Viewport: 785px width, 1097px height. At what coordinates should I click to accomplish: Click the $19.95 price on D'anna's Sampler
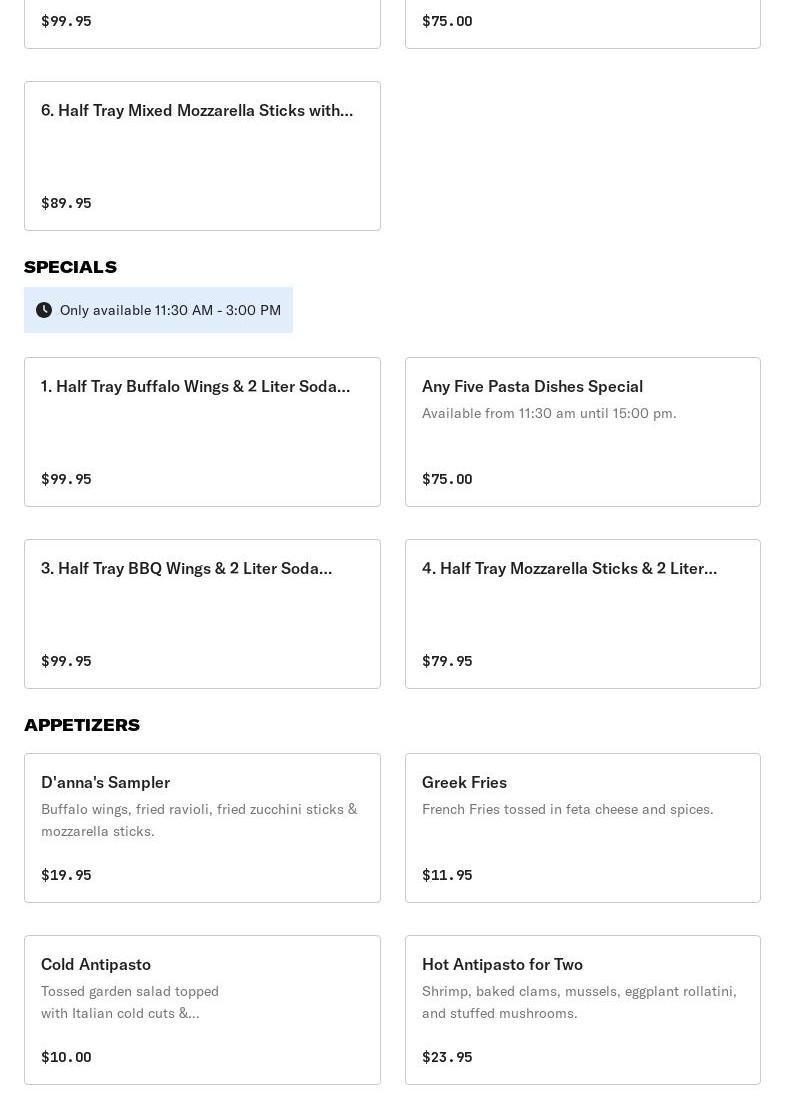click(66, 875)
